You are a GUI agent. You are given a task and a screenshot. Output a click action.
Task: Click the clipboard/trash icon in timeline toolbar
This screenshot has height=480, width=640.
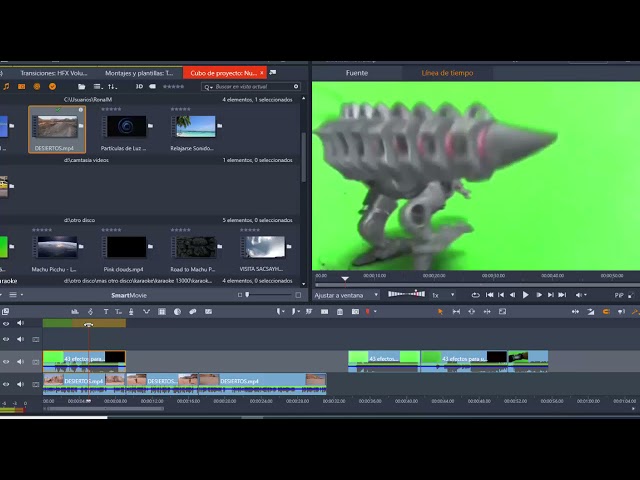pos(340,311)
